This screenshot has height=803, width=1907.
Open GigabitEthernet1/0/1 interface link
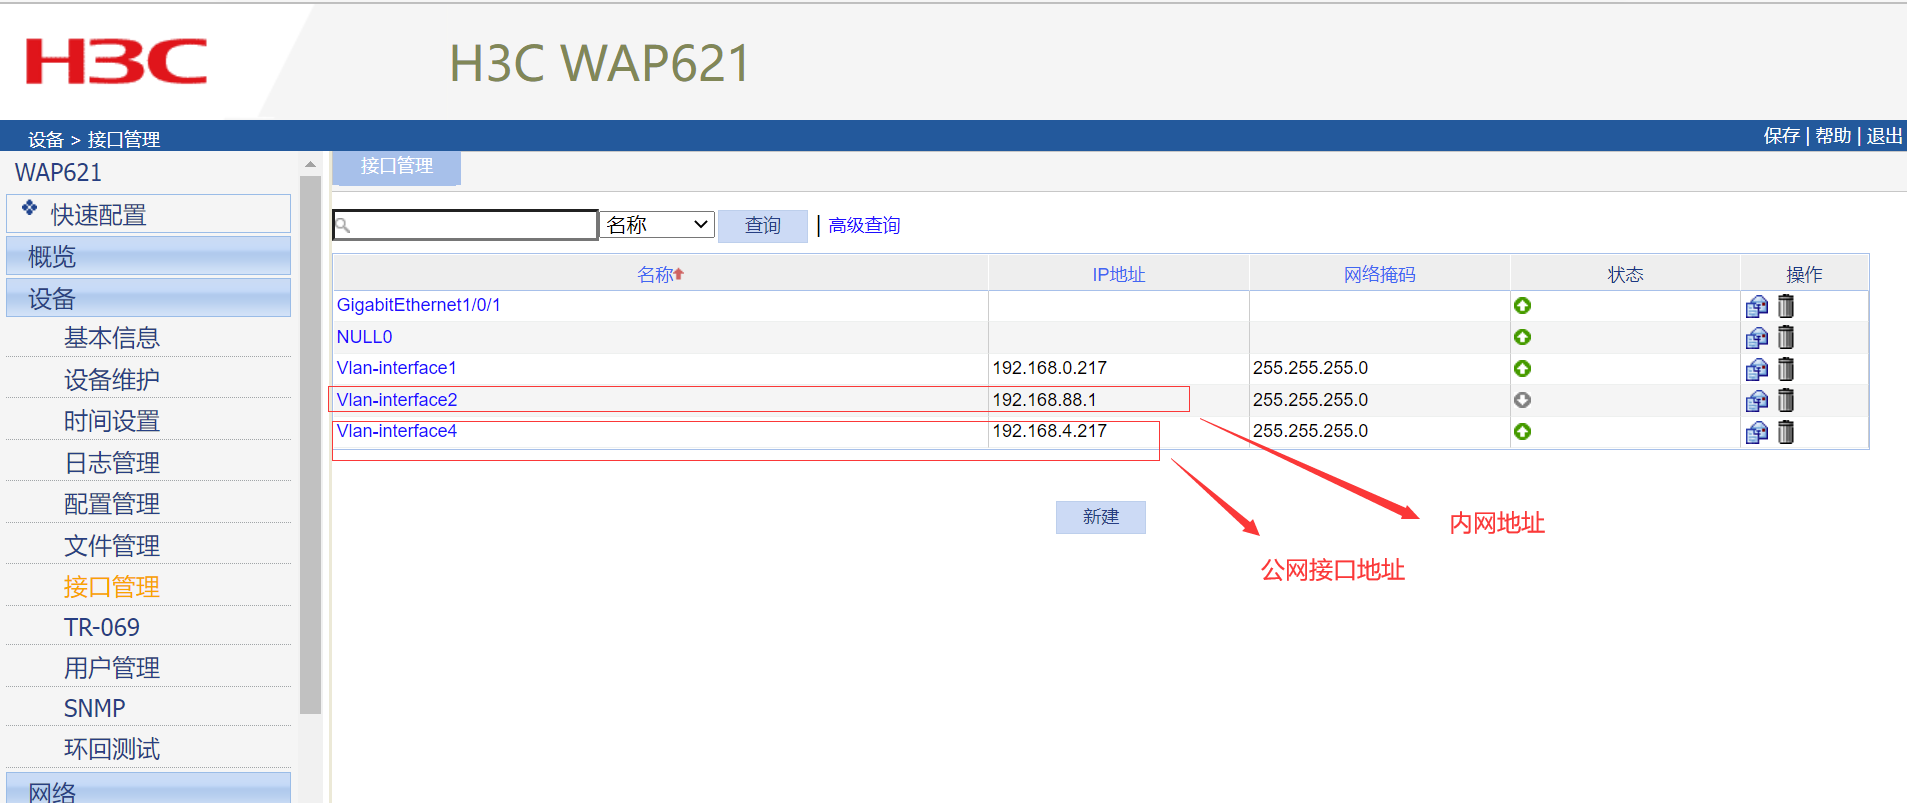point(419,305)
